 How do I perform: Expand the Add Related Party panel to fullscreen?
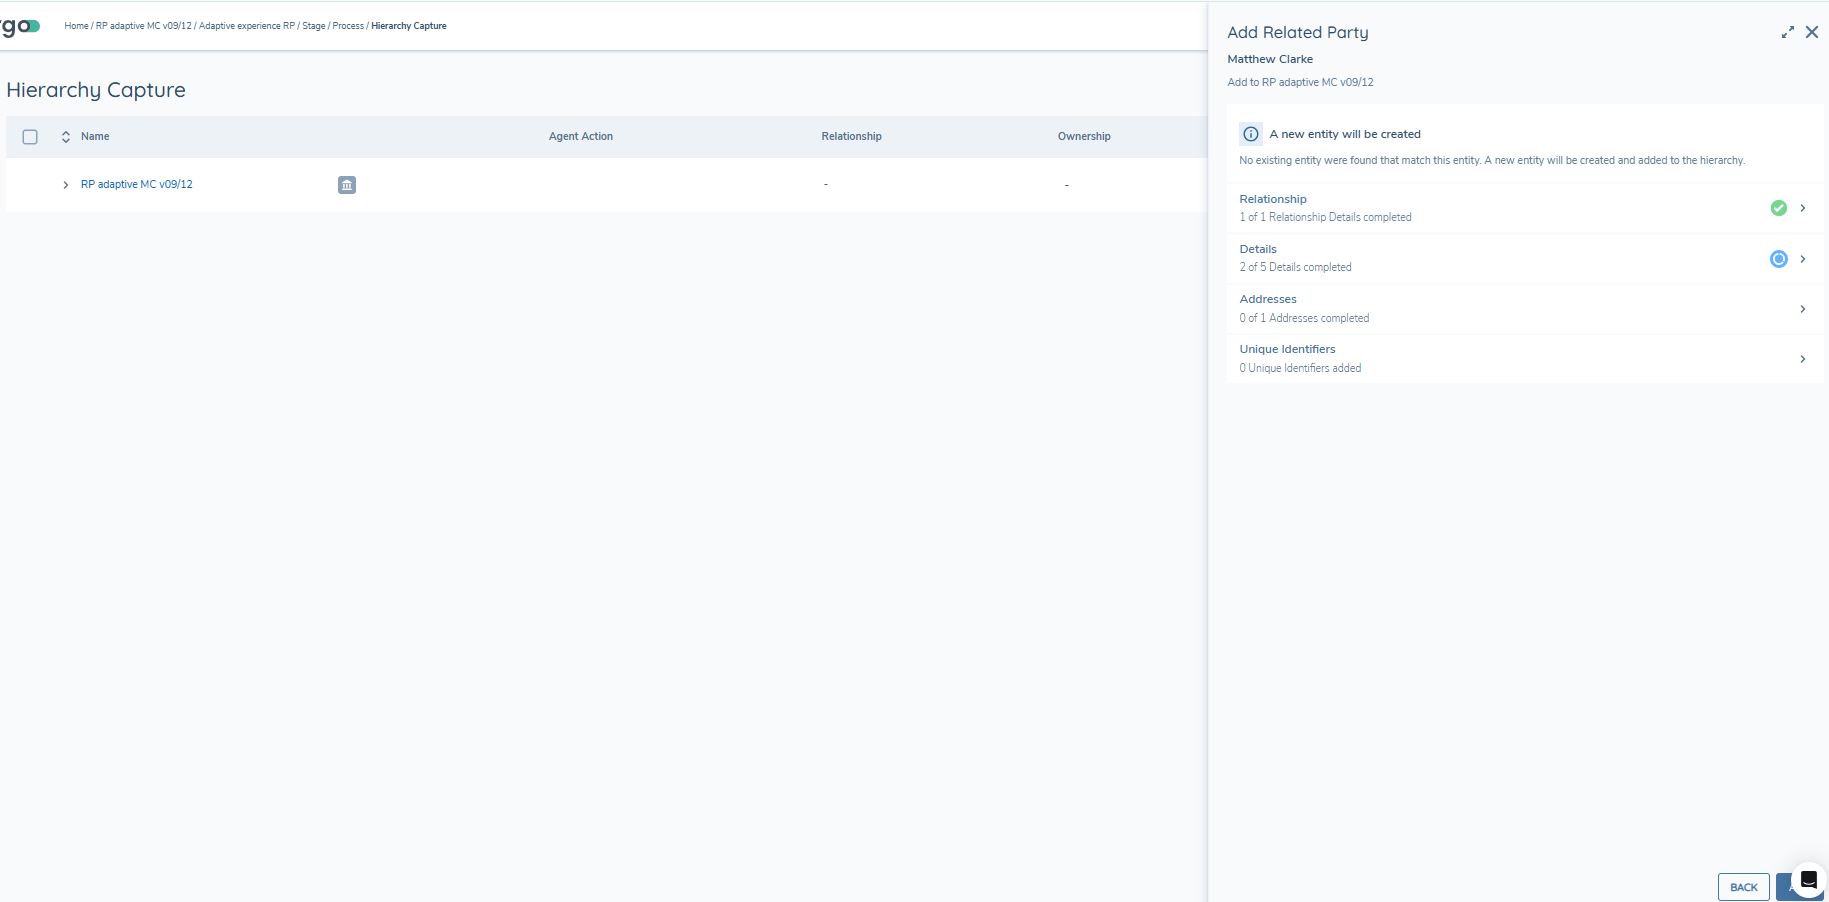[x=1789, y=32]
